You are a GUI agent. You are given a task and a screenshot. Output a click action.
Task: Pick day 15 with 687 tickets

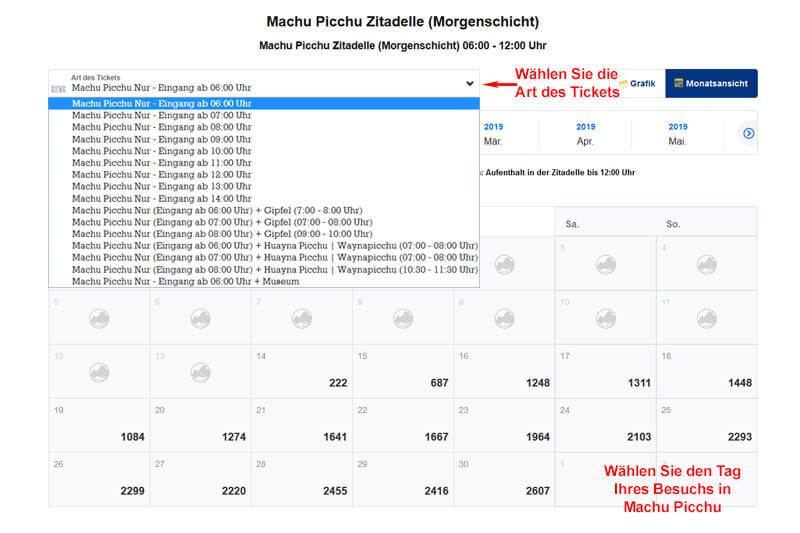pos(403,371)
